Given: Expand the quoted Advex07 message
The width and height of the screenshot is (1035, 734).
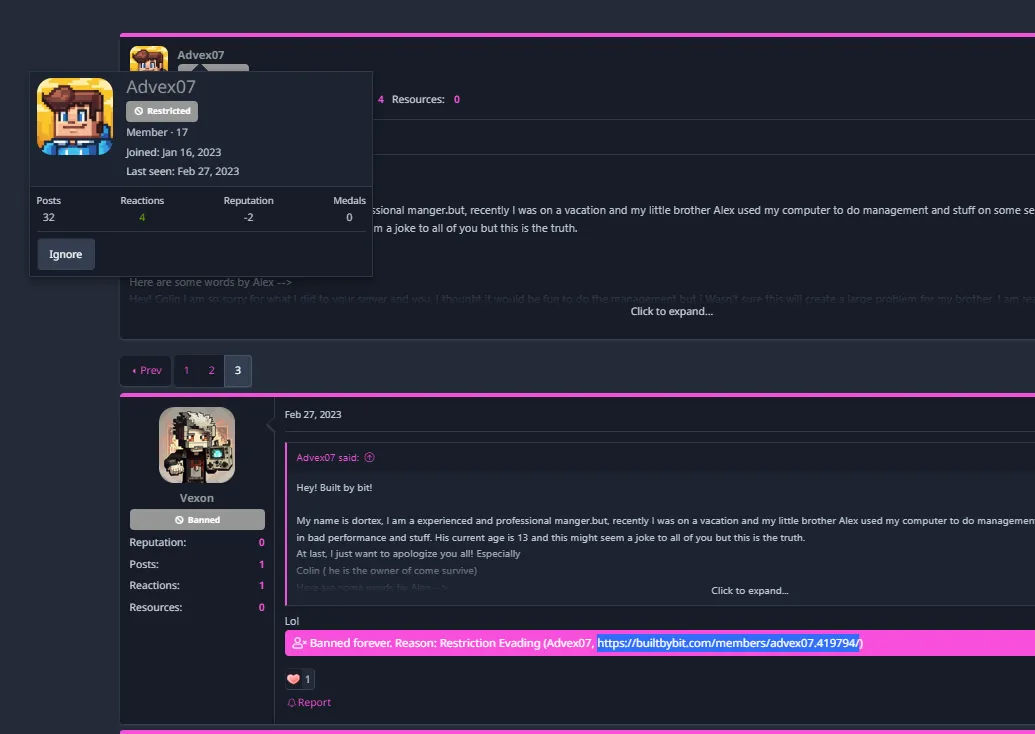Looking at the screenshot, I should (x=749, y=591).
